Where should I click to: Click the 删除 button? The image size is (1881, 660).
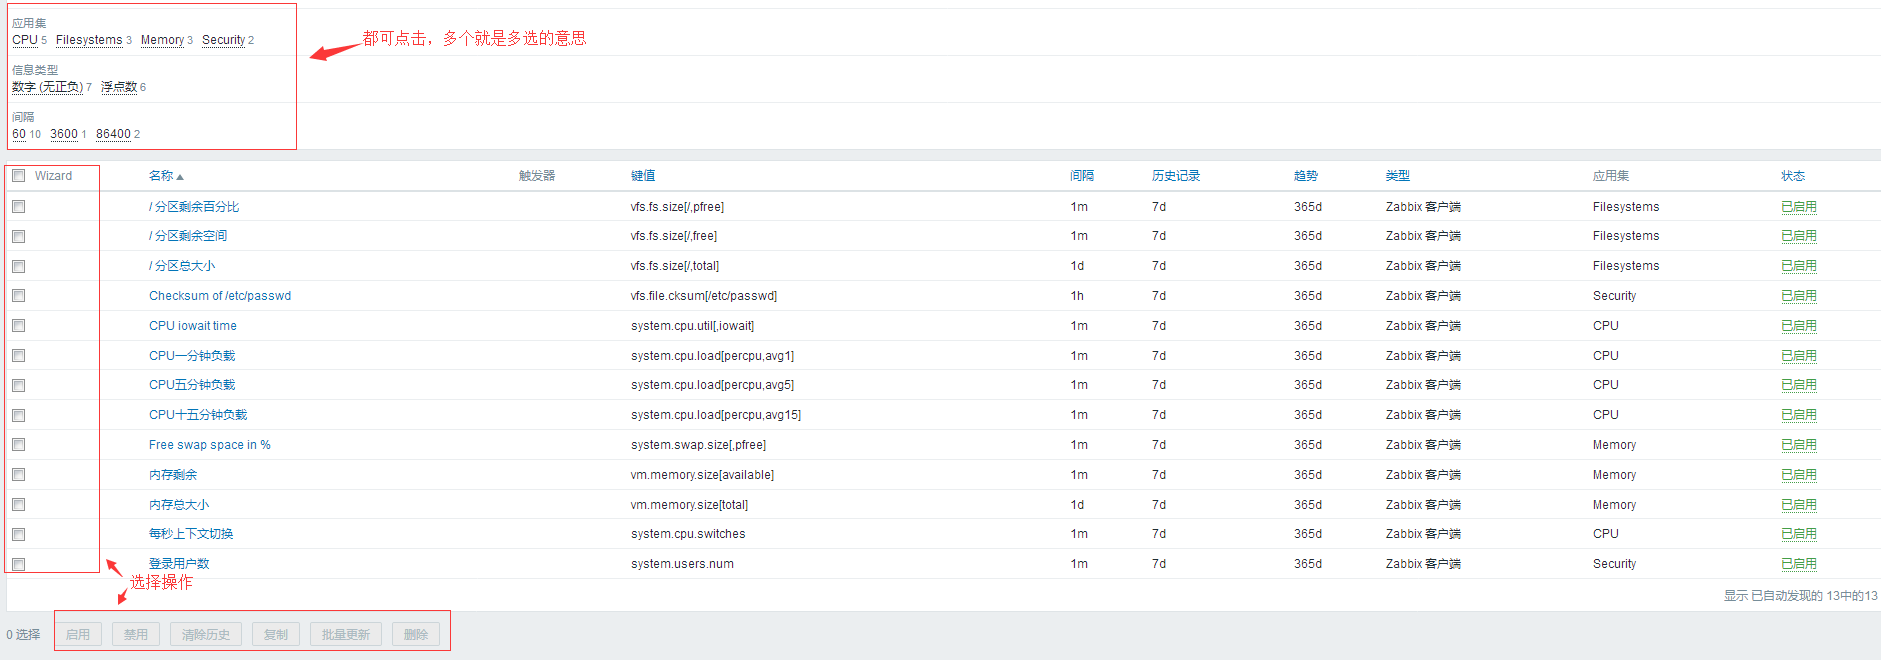[x=416, y=635]
